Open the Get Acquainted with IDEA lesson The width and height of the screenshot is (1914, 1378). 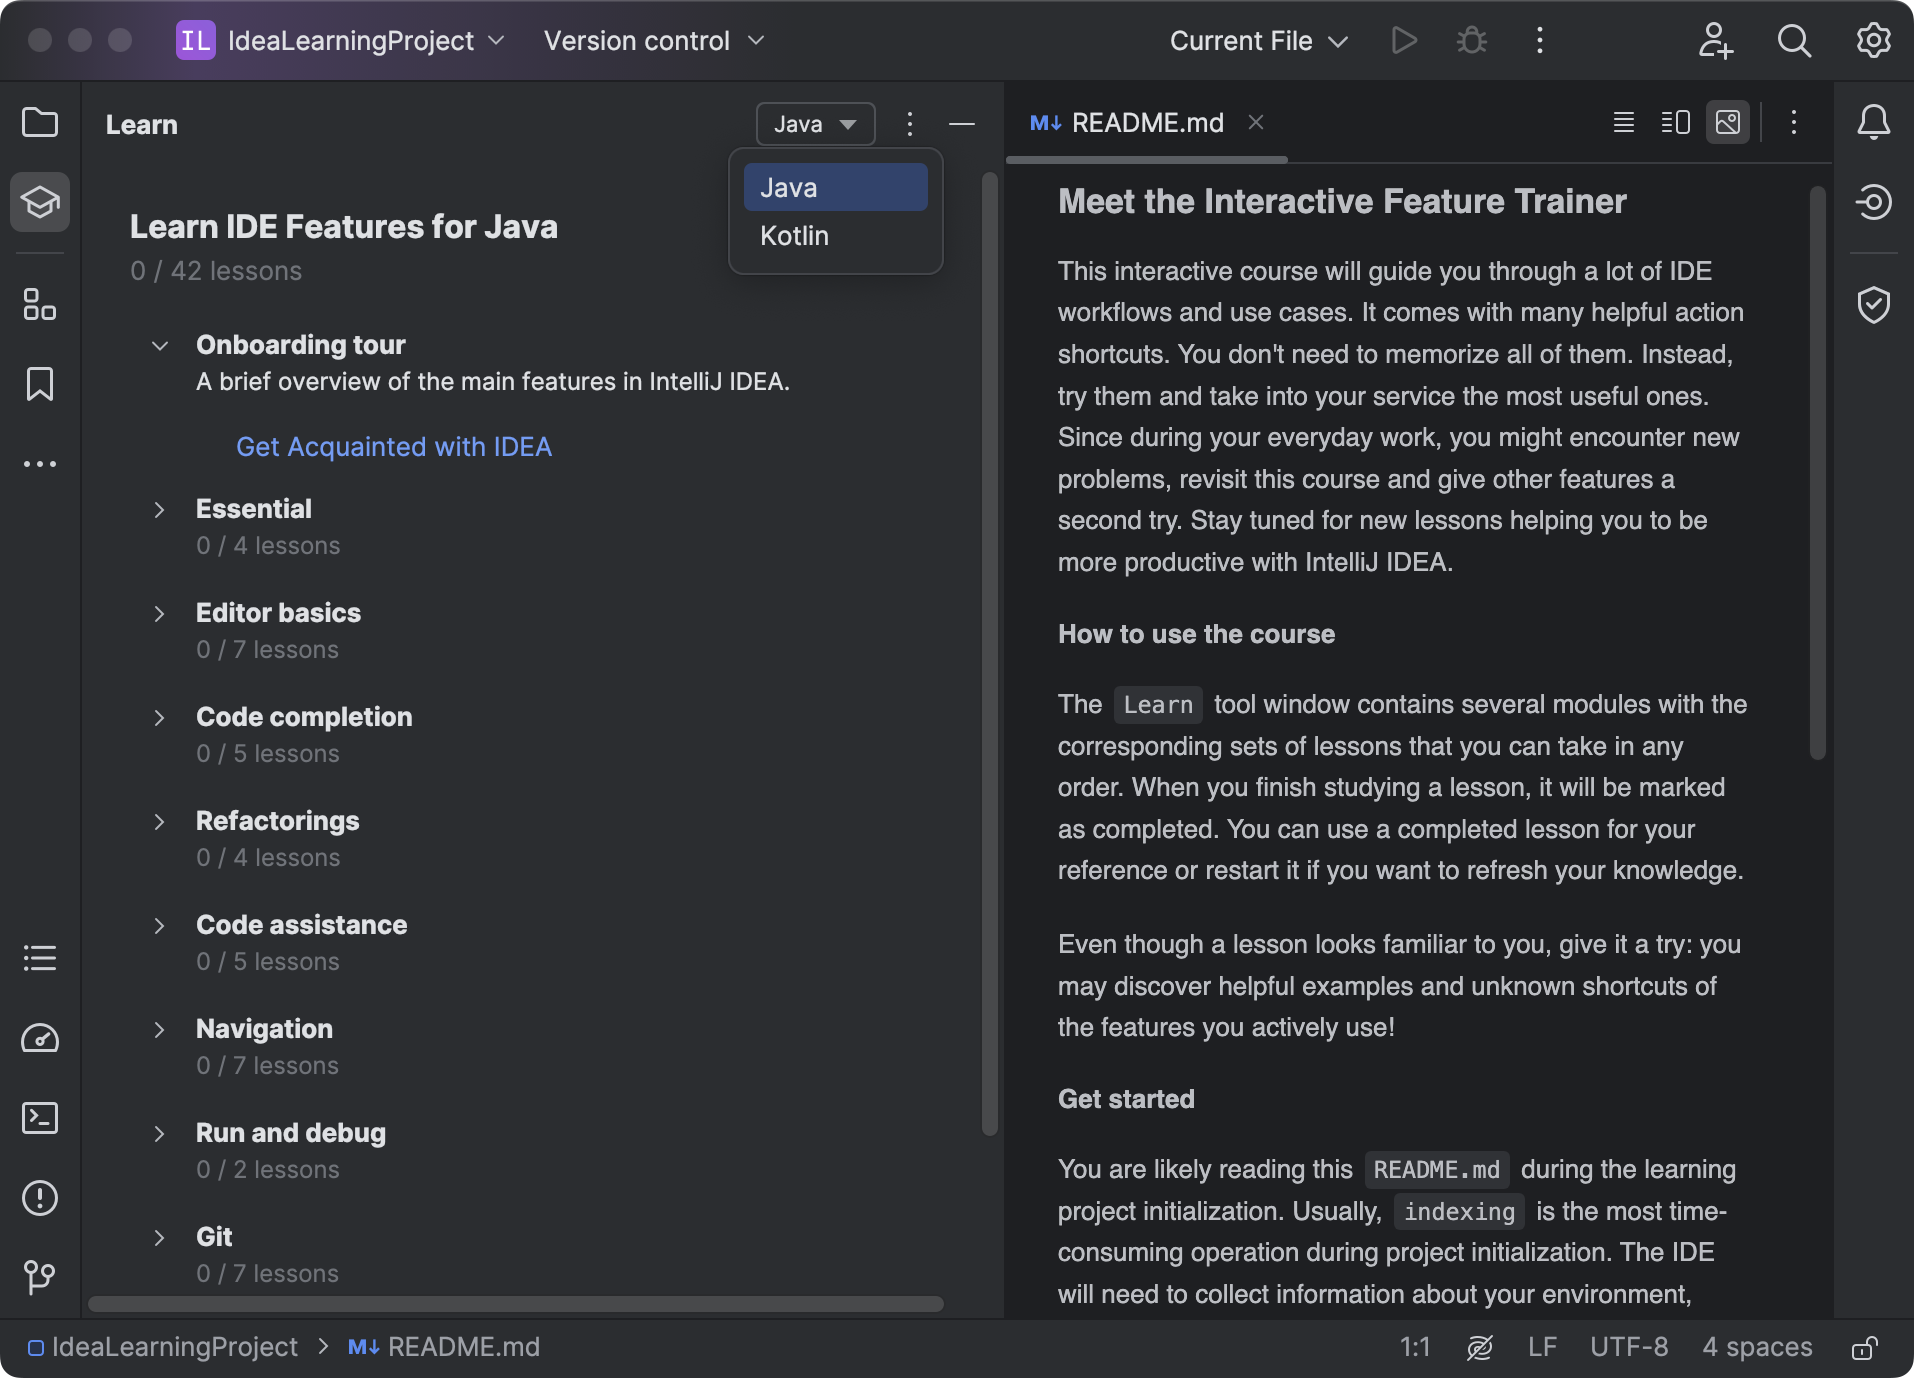pos(393,447)
